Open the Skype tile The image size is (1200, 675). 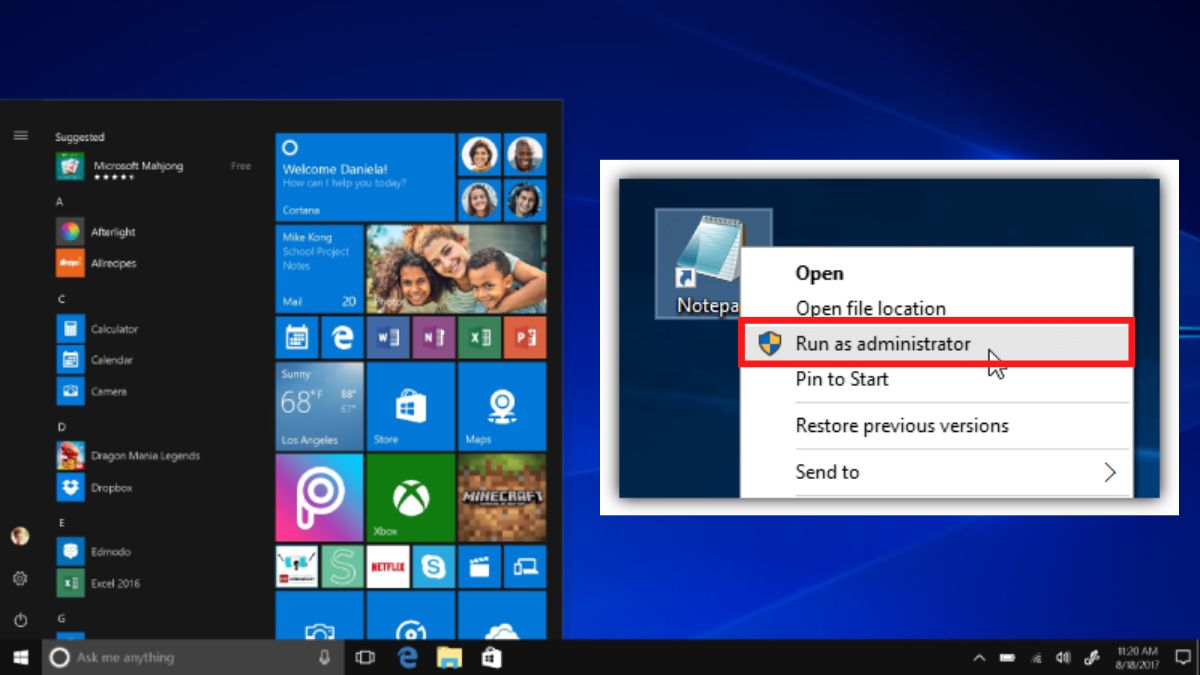point(433,567)
